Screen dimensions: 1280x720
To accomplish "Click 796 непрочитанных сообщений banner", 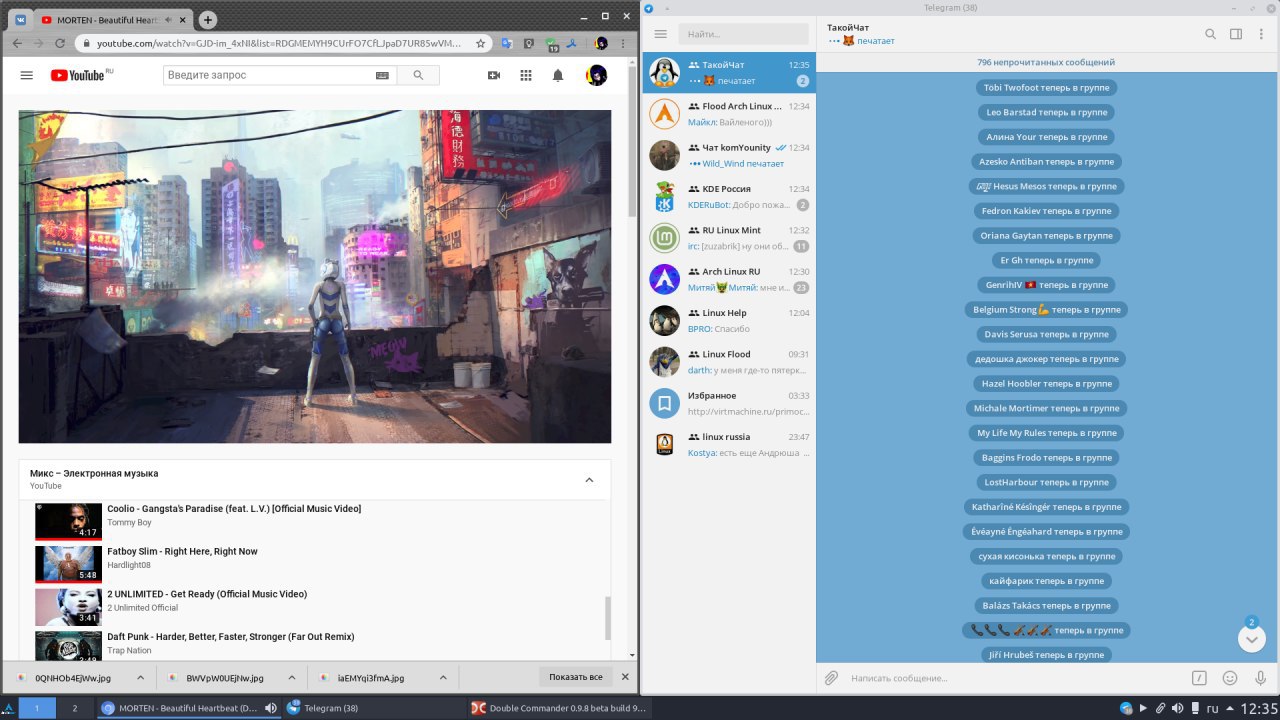I will pyautogui.click(x=1046, y=62).
